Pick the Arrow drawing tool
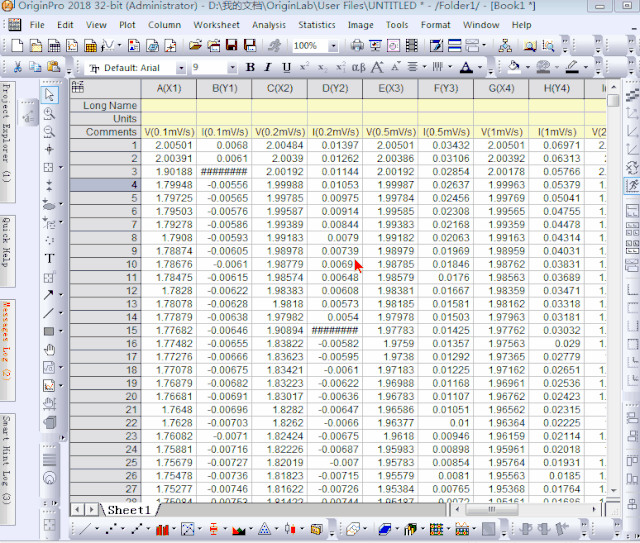The image size is (640, 543). click(50, 295)
